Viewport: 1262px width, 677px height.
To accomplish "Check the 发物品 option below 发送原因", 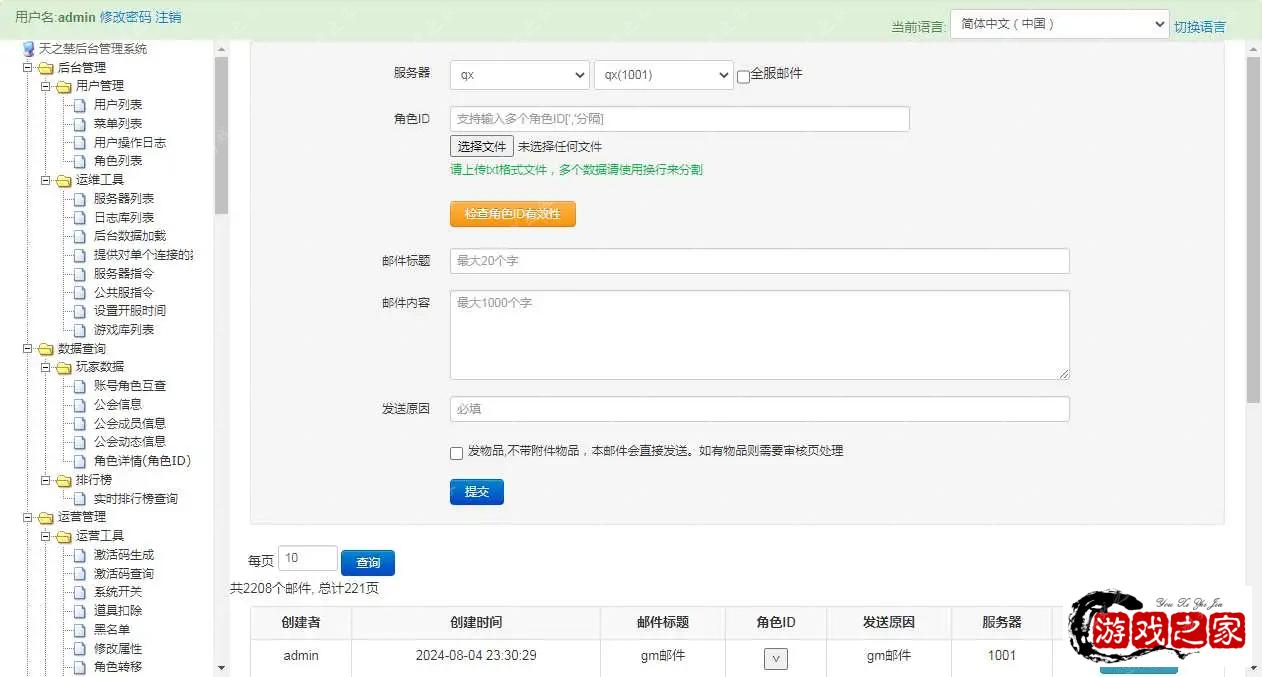I will pyautogui.click(x=456, y=453).
